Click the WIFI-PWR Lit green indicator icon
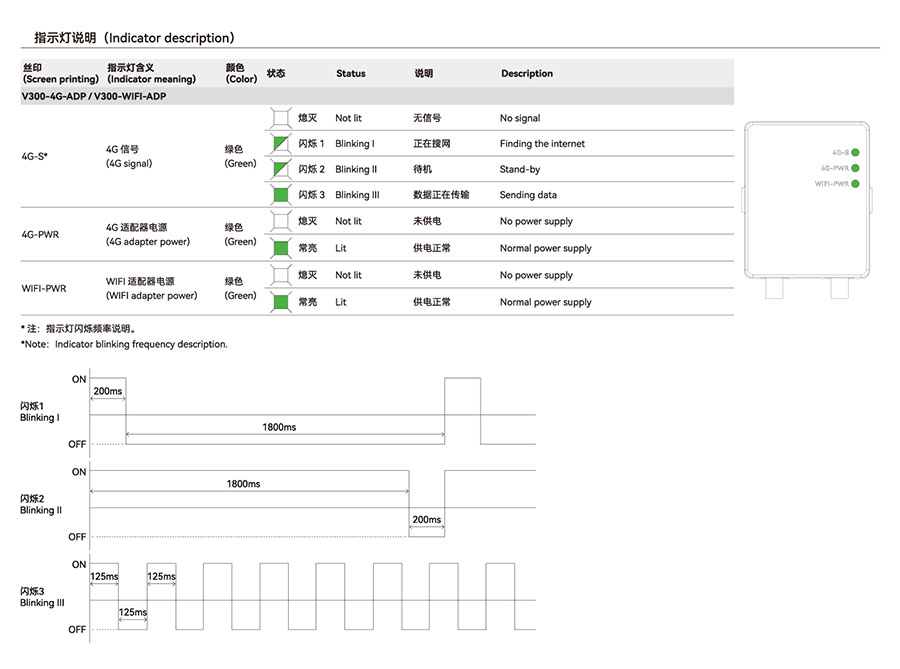900x669 pixels. point(280,302)
